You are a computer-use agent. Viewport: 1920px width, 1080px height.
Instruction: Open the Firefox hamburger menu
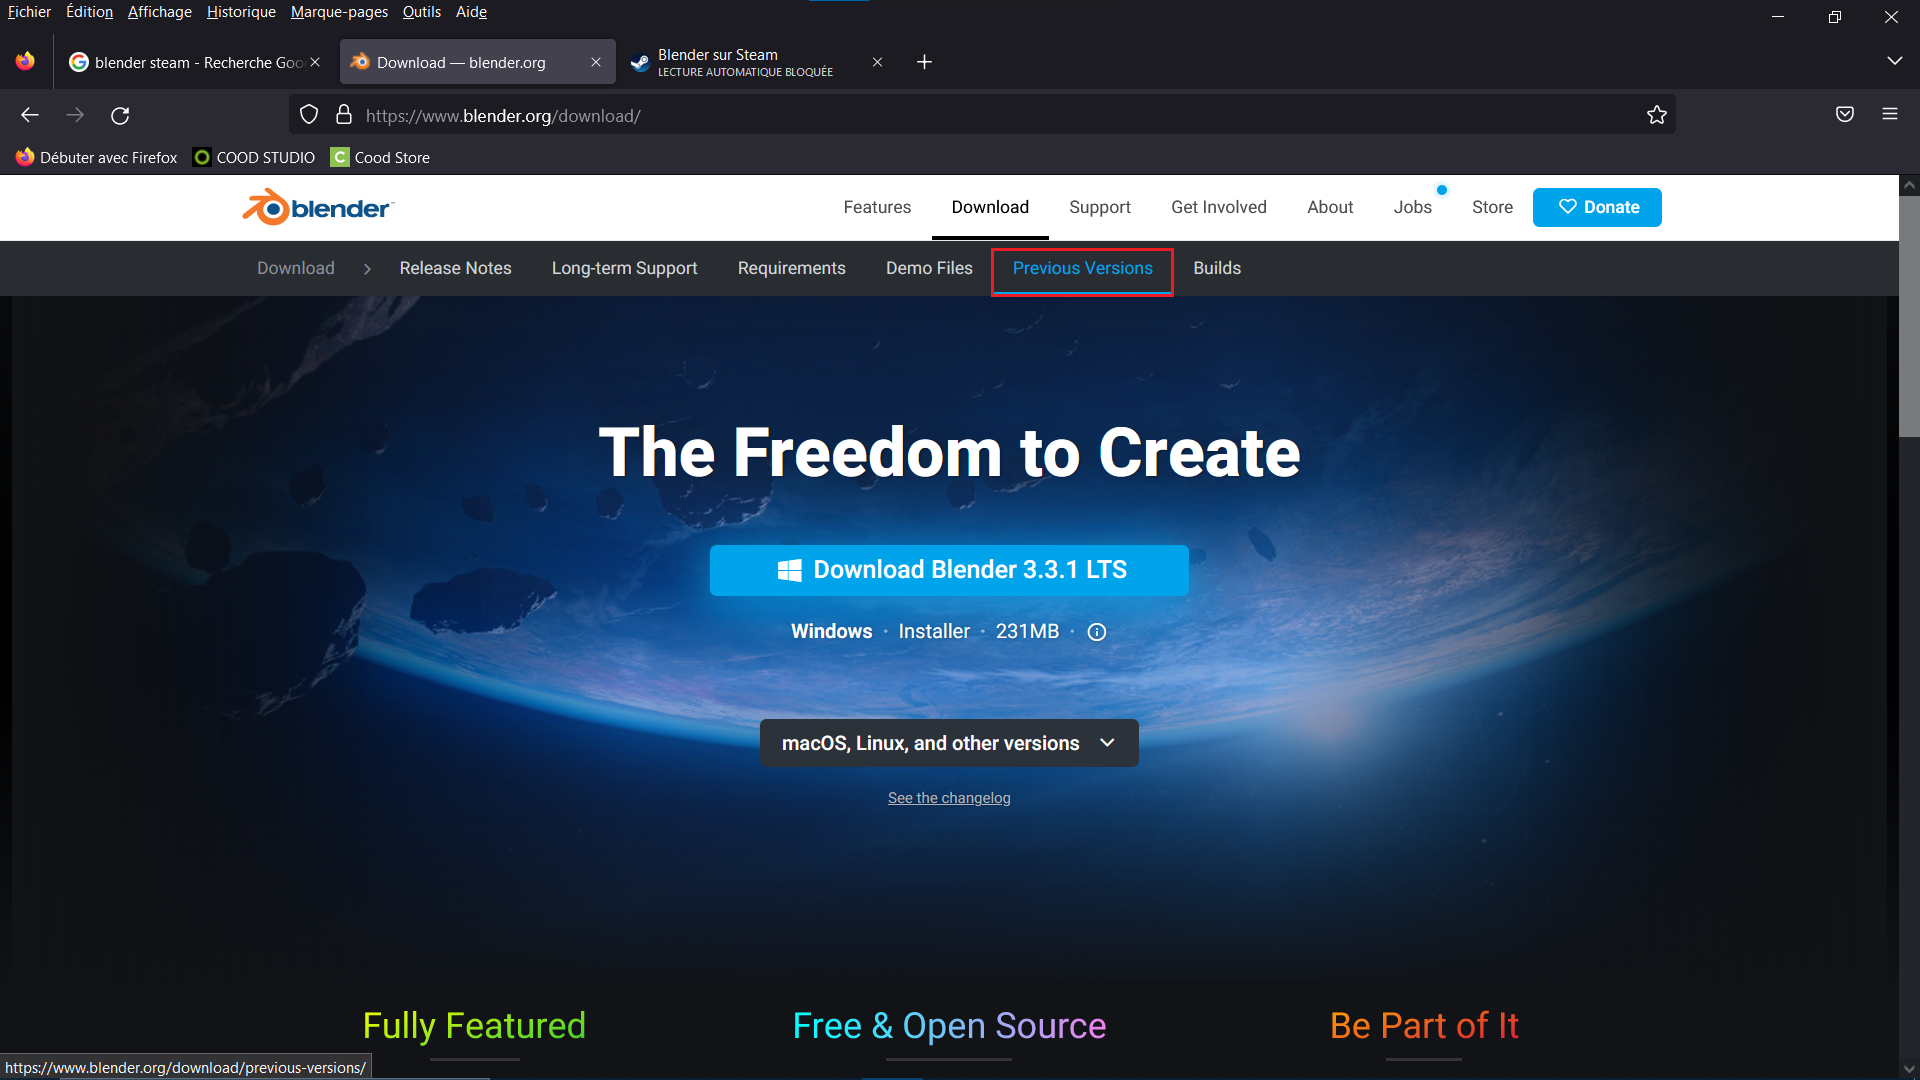point(1890,114)
